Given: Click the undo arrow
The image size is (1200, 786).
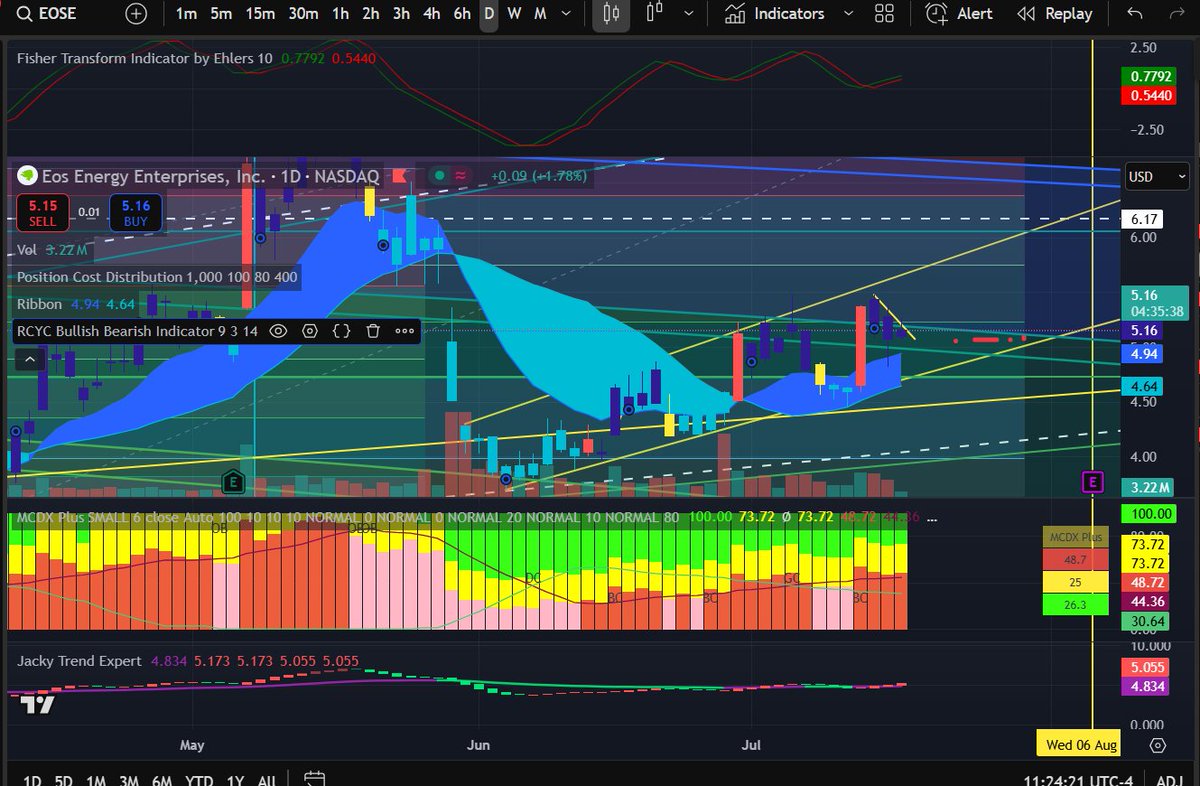Looking at the screenshot, I should point(1134,14).
